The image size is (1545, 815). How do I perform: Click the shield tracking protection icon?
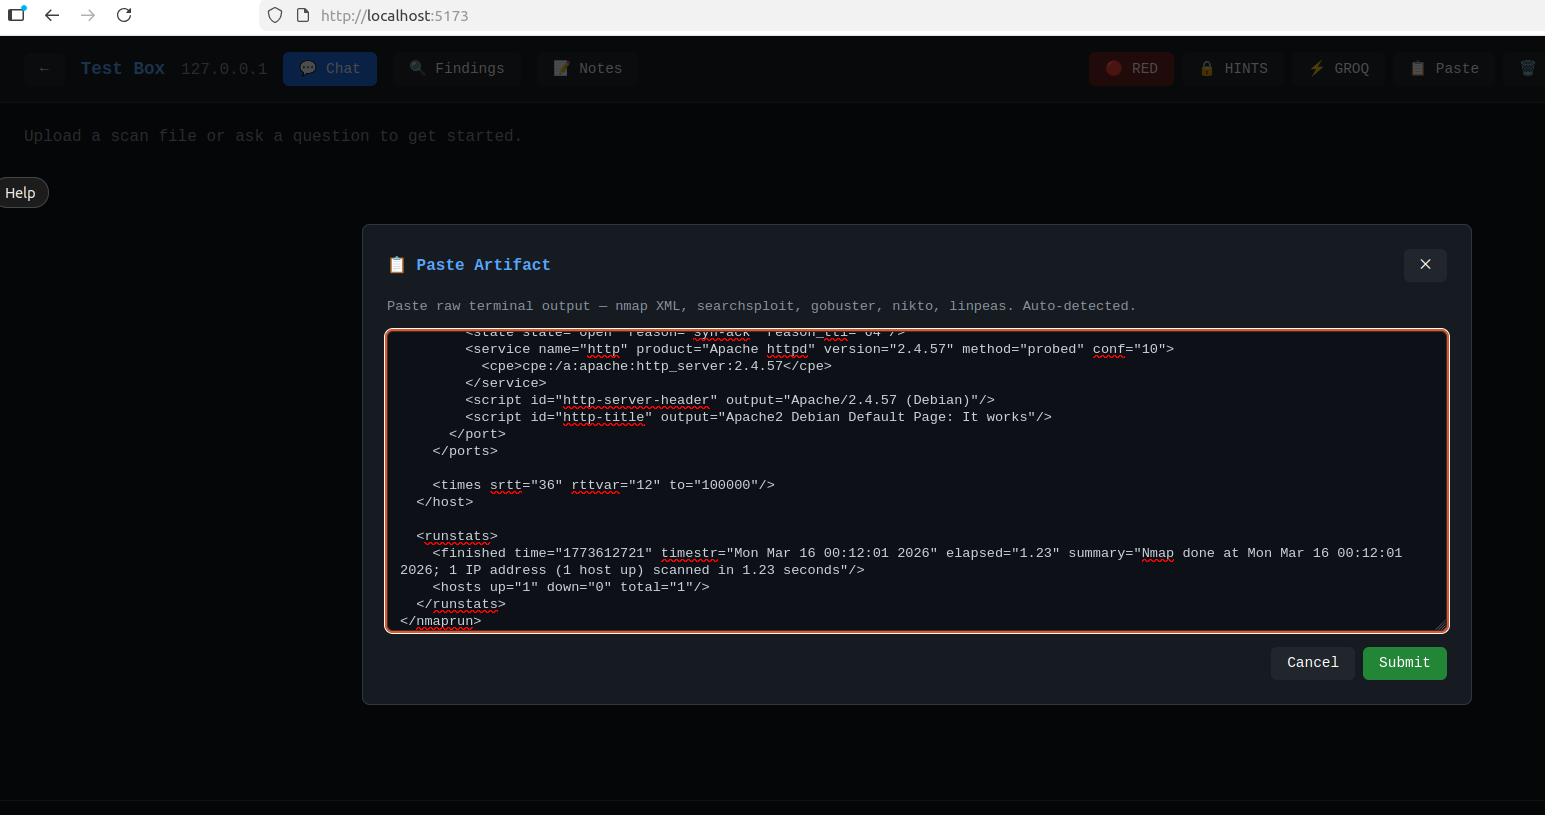(x=275, y=15)
